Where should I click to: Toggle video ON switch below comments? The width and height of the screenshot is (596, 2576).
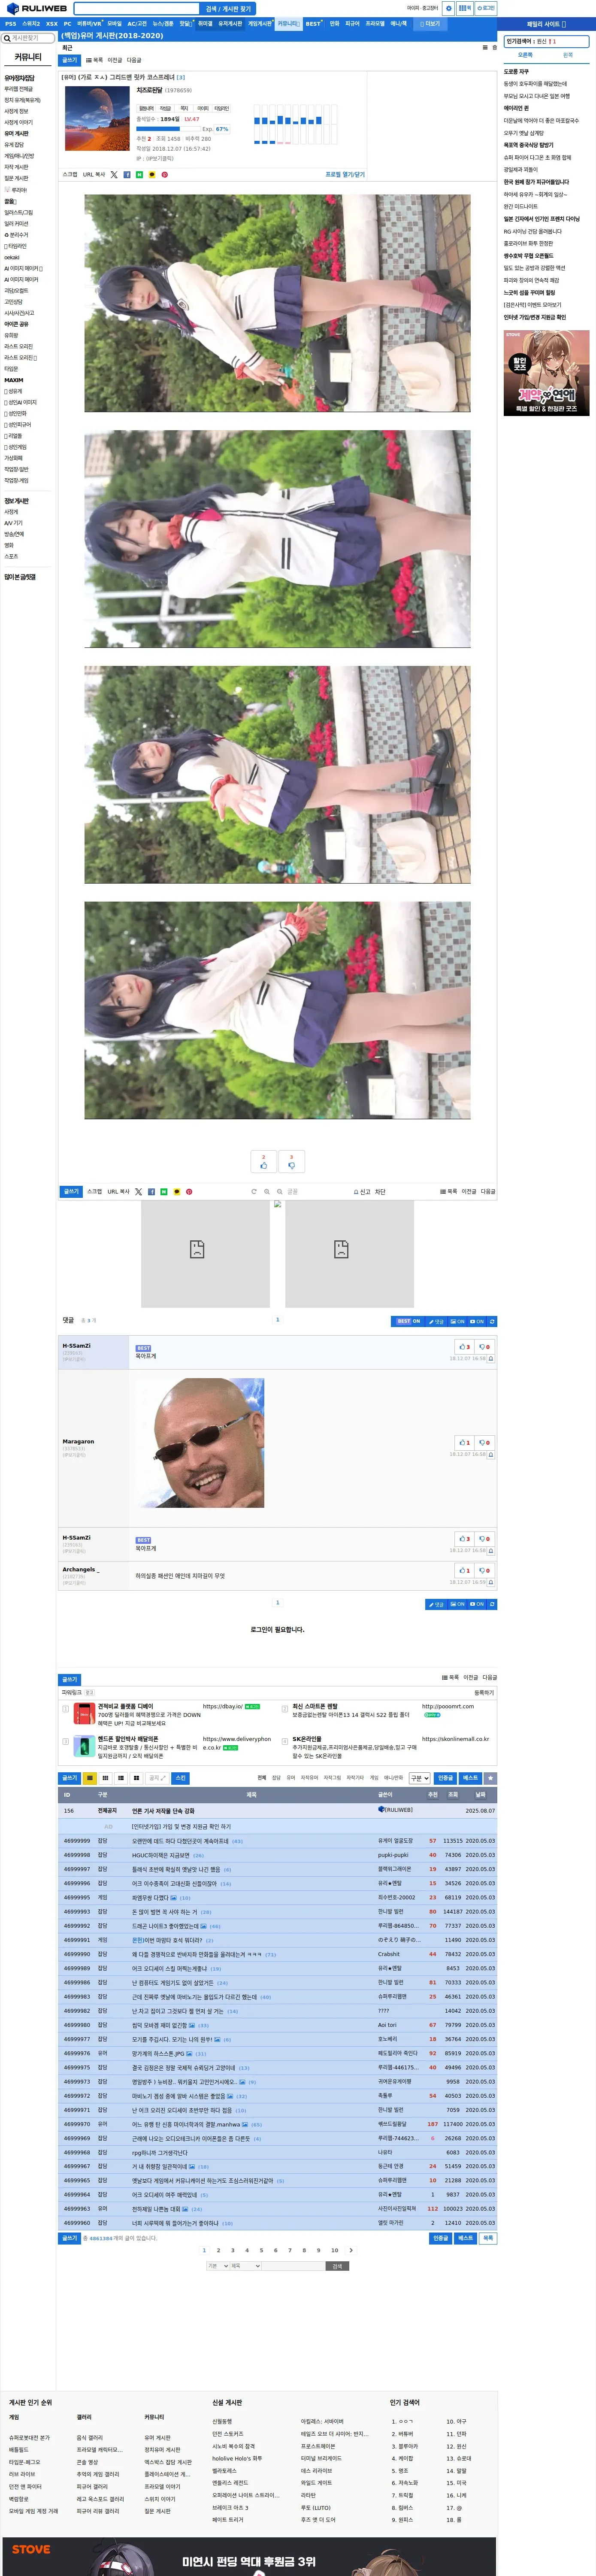tap(477, 1604)
